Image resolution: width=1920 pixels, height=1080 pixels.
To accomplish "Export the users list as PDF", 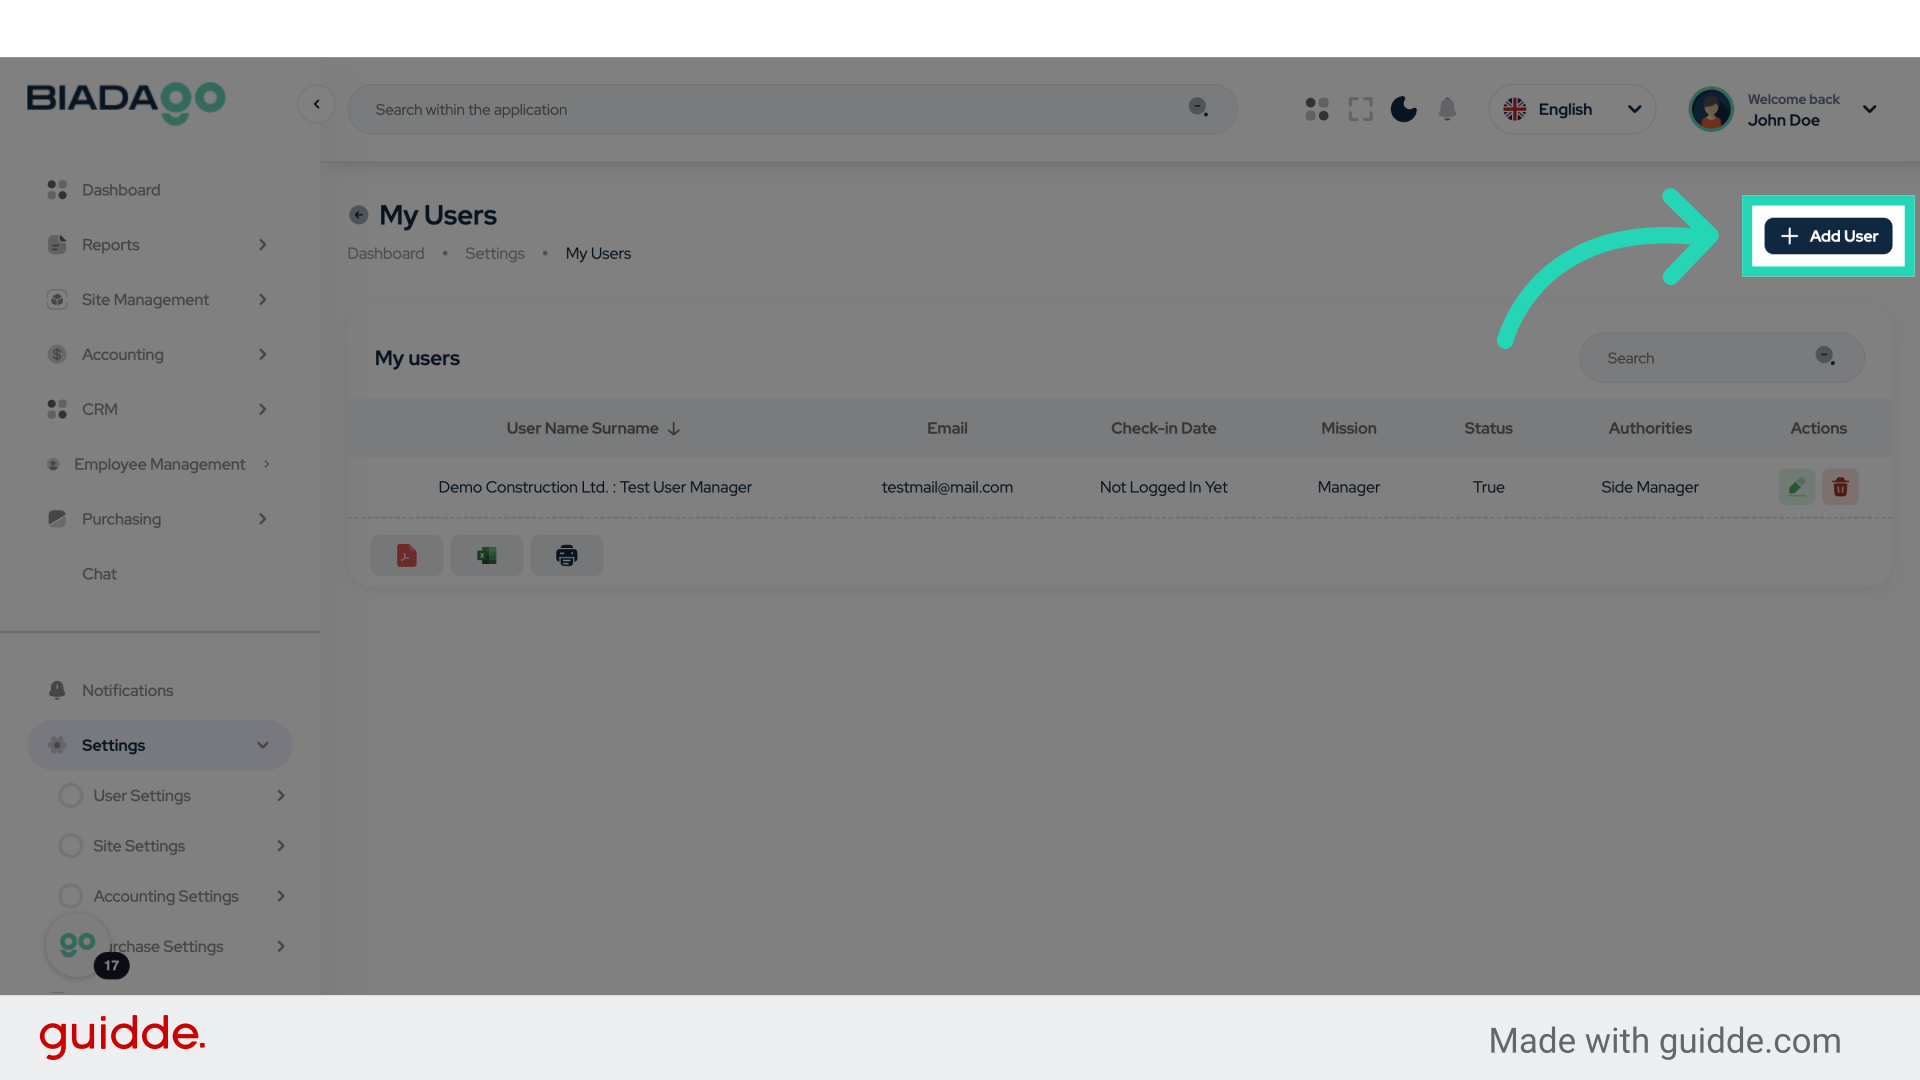I will [x=406, y=555].
